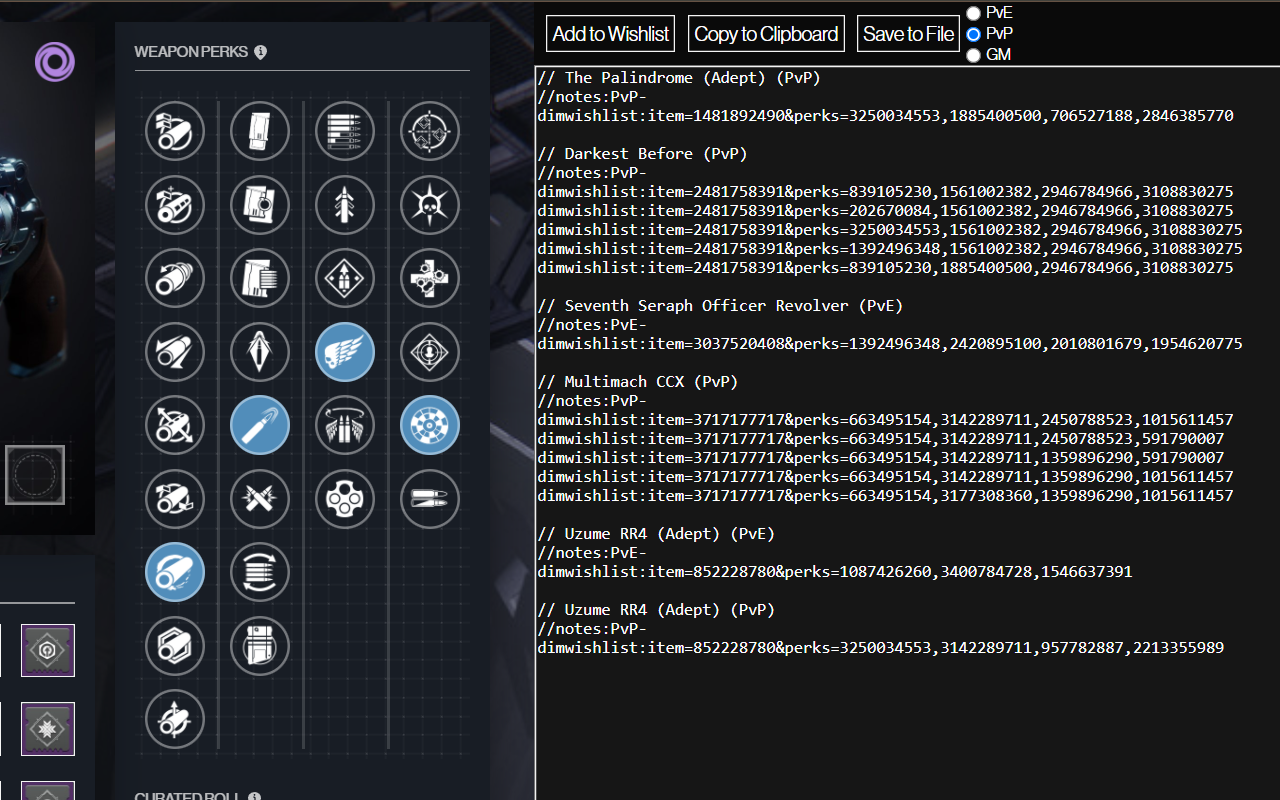Select the PvP radio button

973,34
